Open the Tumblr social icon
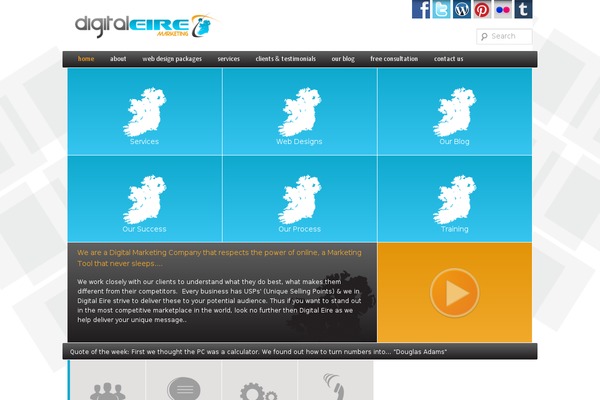This screenshot has width=600, height=400. tap(523, 9)
